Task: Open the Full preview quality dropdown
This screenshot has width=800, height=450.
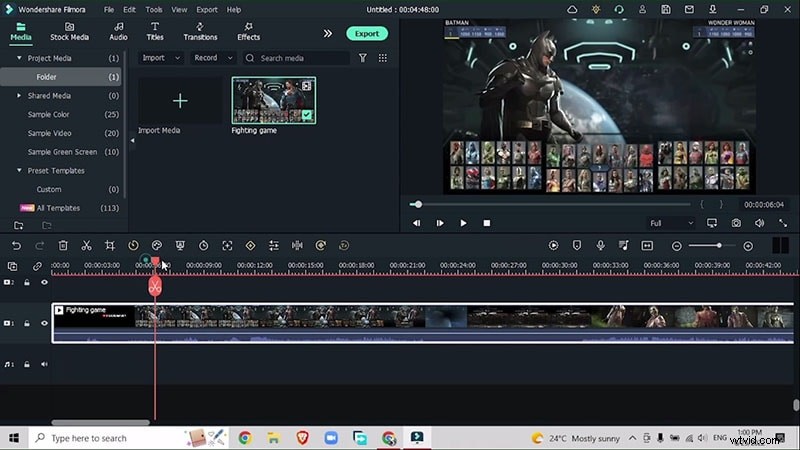Action: pyautogui.click(x=671, y=223)
